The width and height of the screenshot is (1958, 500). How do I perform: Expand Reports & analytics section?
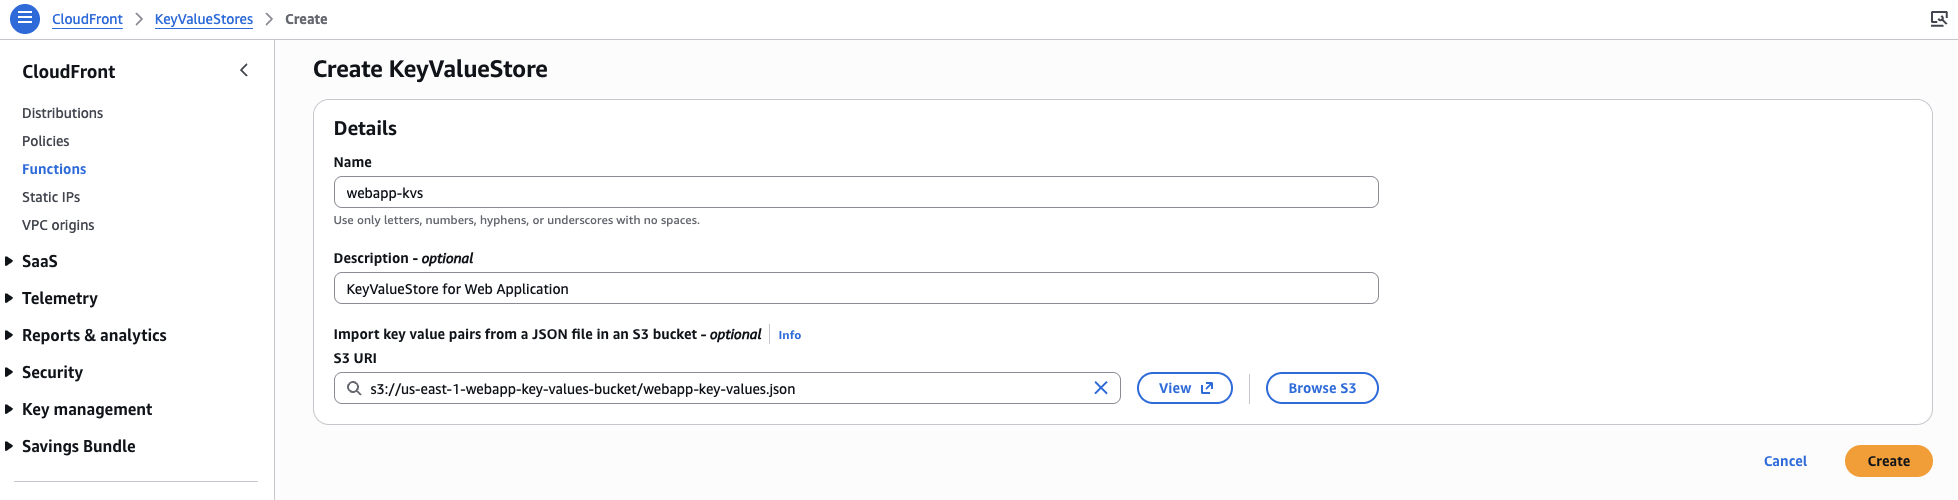tap(10, 335)
